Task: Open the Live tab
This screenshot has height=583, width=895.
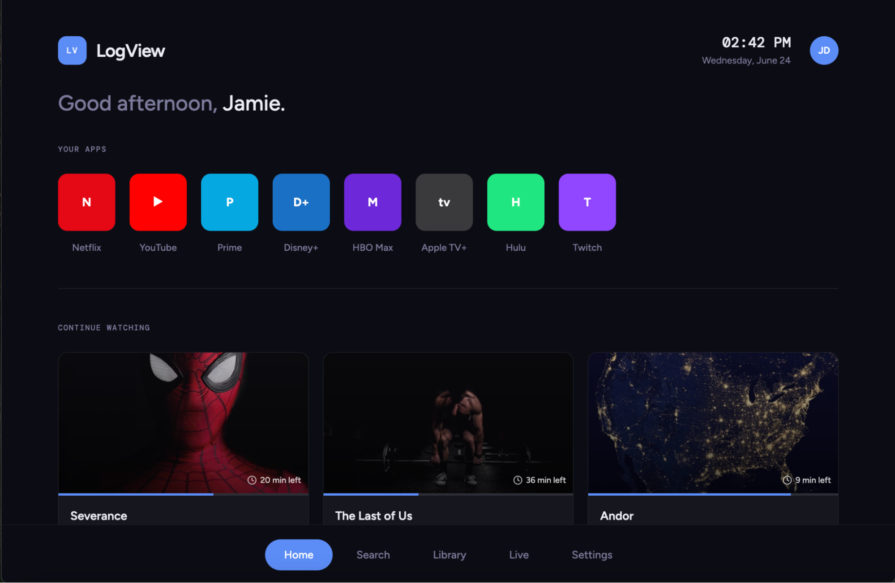Action: click(519, 554)
